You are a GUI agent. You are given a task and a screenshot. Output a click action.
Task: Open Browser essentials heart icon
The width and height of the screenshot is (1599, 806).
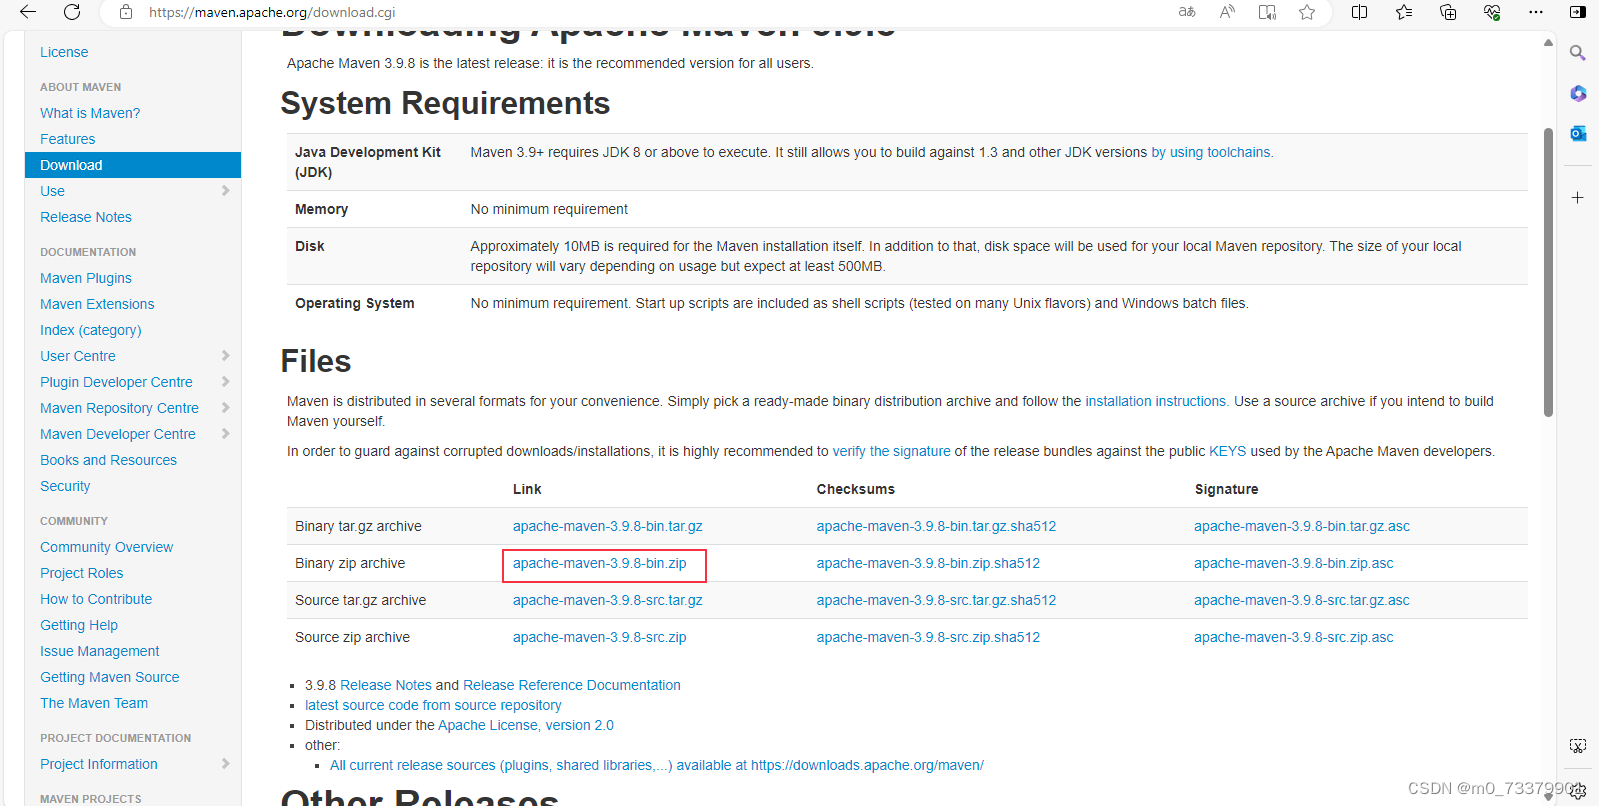(x=1492, y=12)
